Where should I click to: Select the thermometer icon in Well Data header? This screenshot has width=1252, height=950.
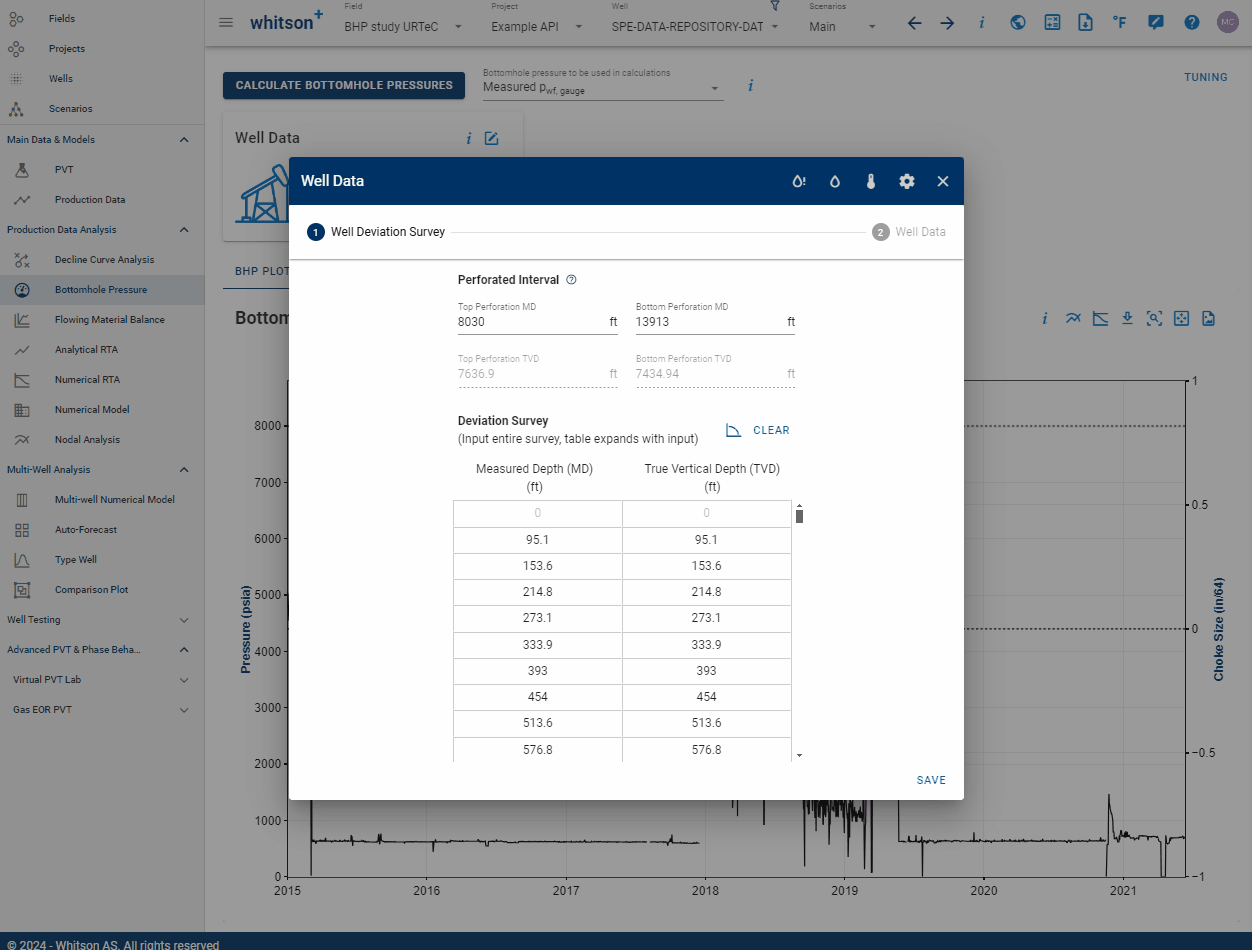(x=871, y=182)
